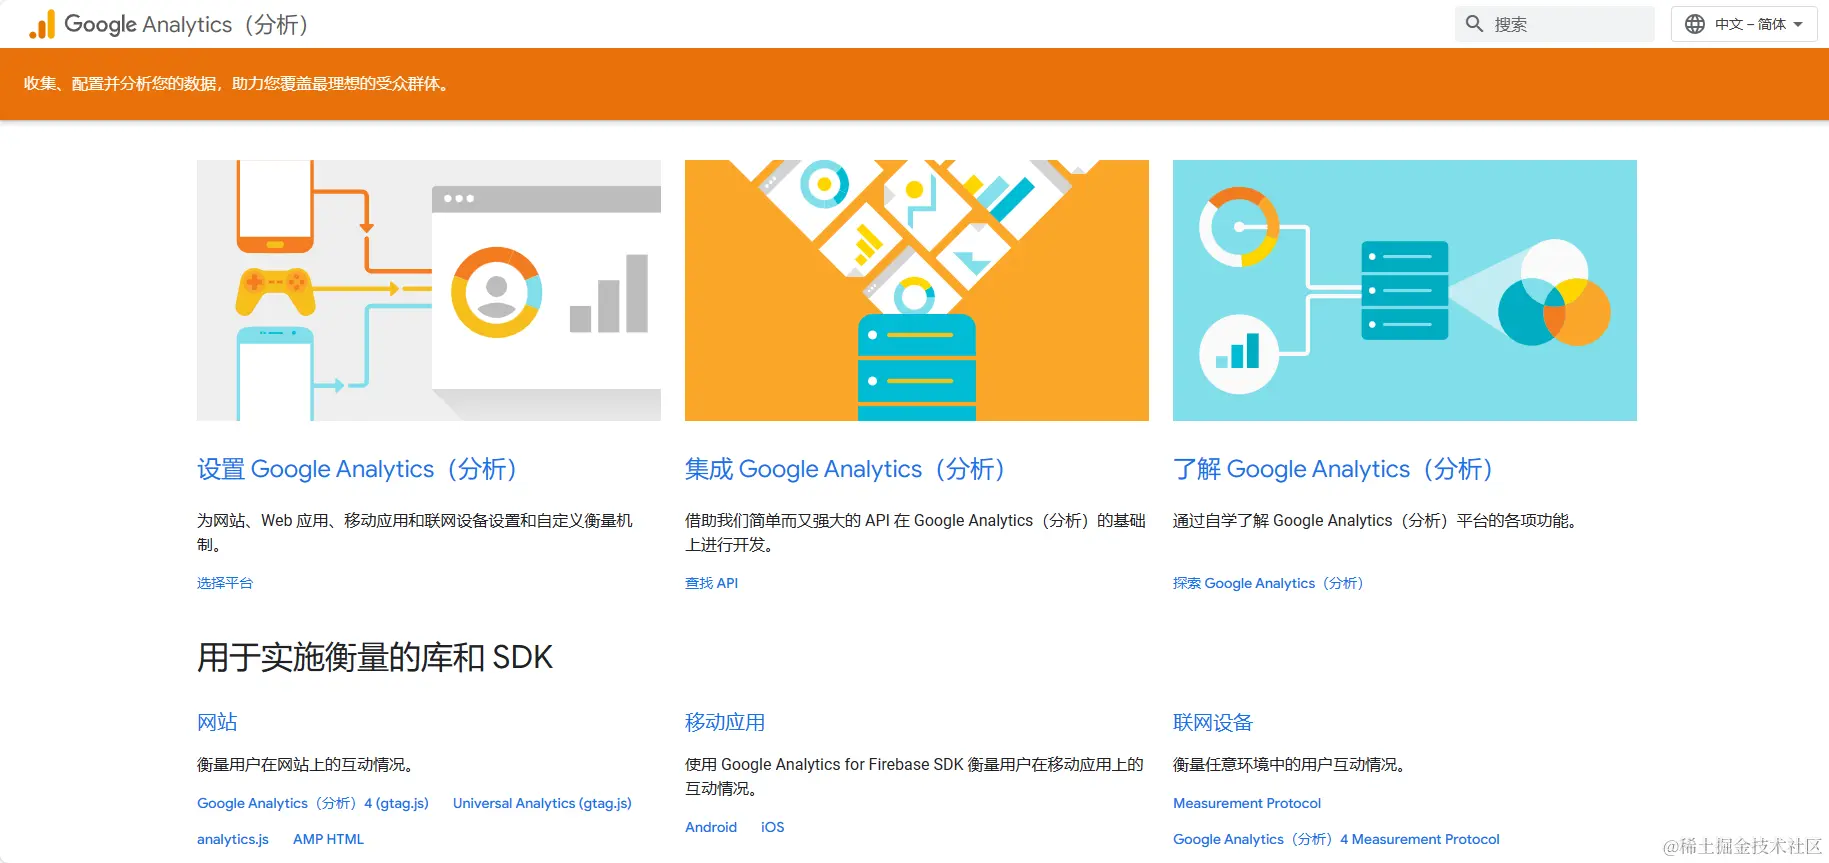Click description 使用 Google Analytics for Firebase SDK
Image resolution: width=1829 pixels, height=863 pixels.
914,776
